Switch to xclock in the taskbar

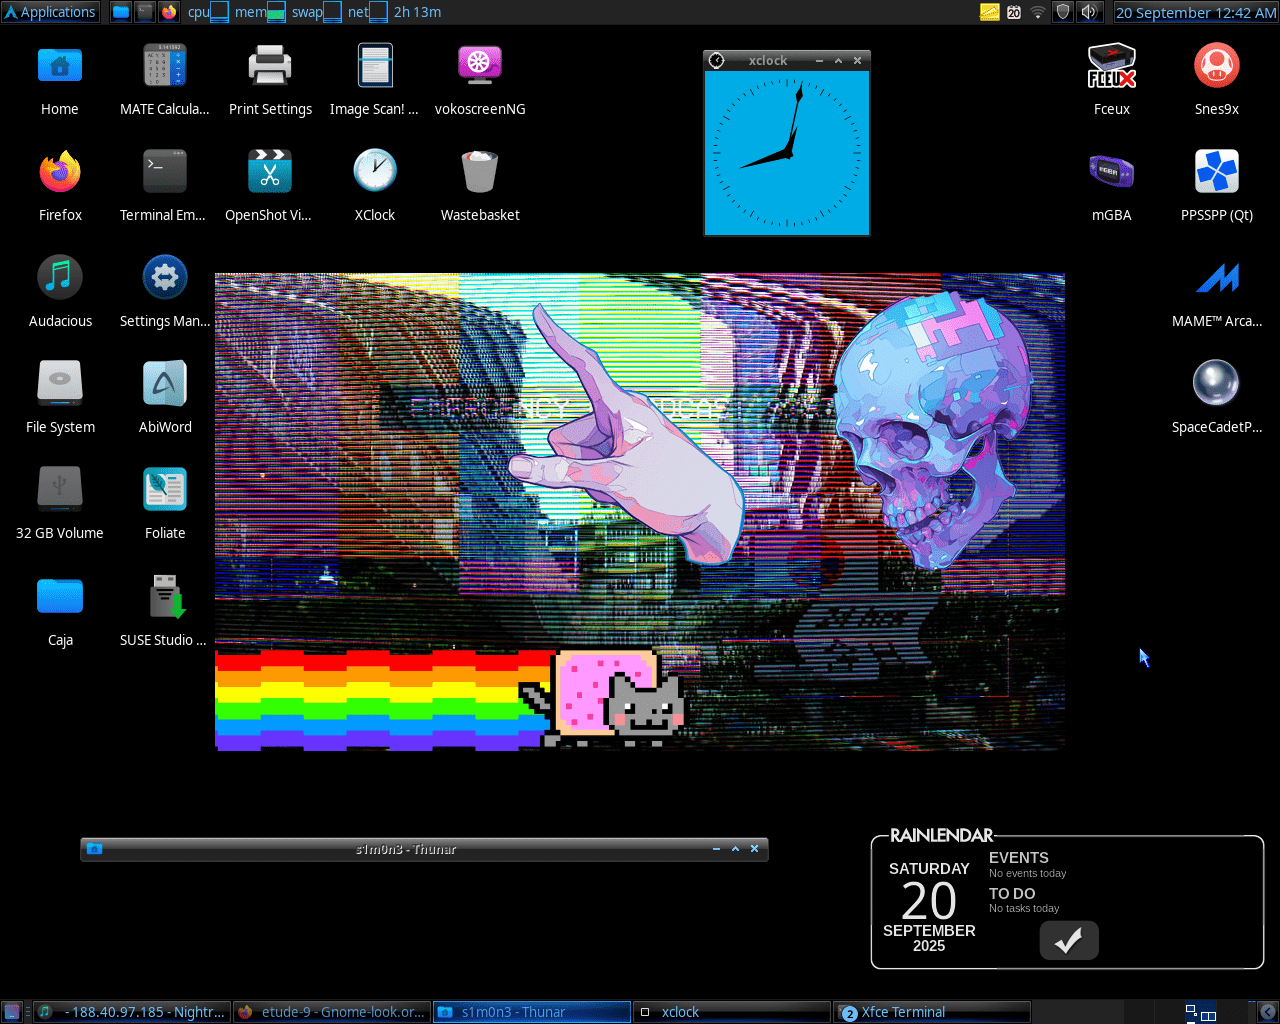pos(731,1012)
